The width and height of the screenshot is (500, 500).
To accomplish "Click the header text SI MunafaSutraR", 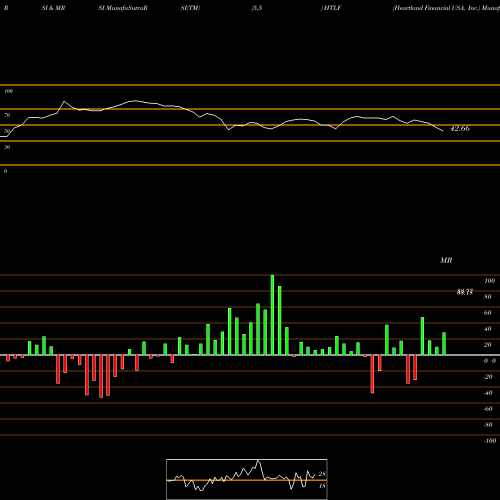I will tap(123, 8).
